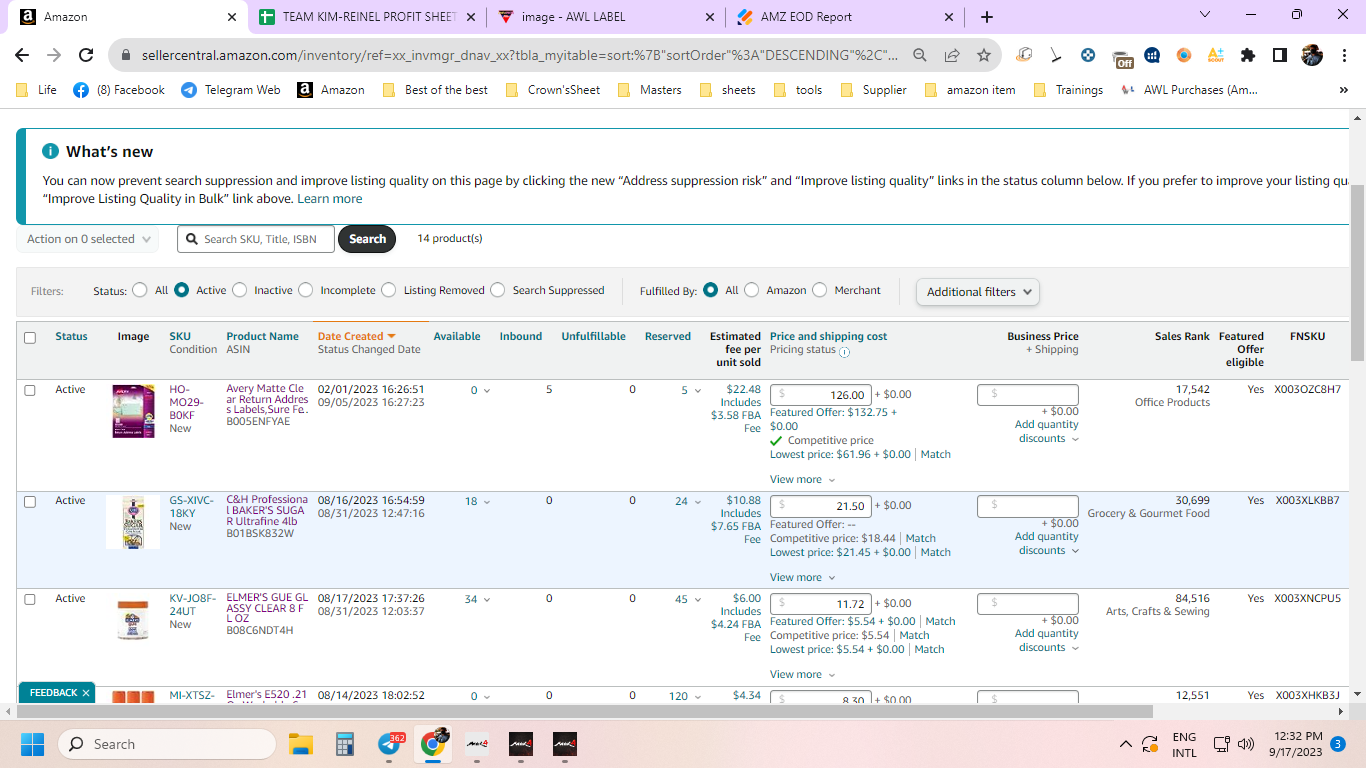
Task: Select the Search Suppressed radio button
Action: [x=497, y=290]
